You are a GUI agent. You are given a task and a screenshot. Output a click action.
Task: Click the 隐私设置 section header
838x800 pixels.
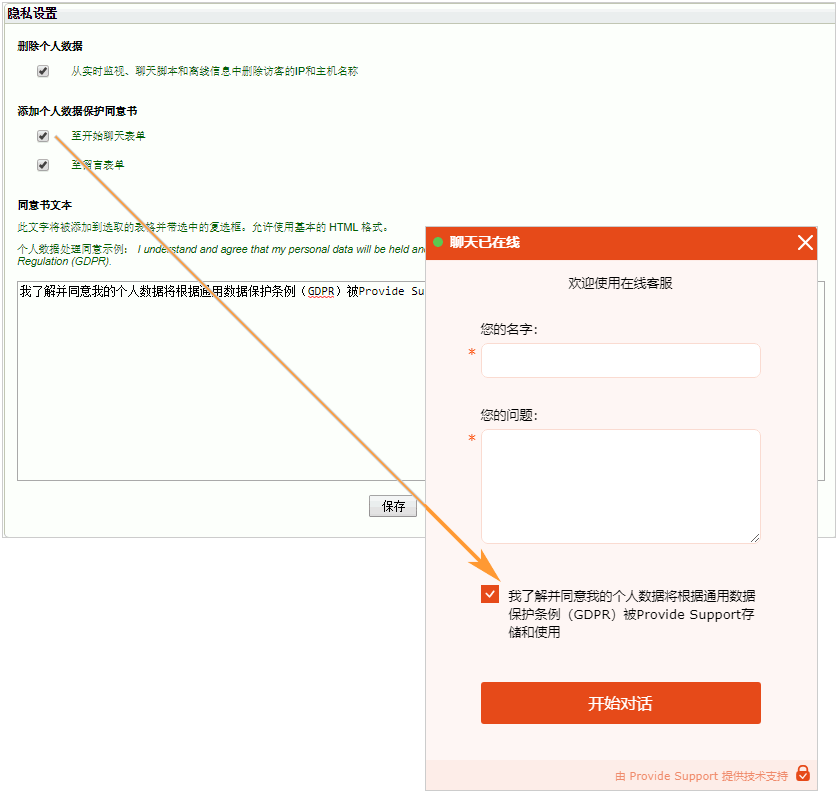point(32,13)
